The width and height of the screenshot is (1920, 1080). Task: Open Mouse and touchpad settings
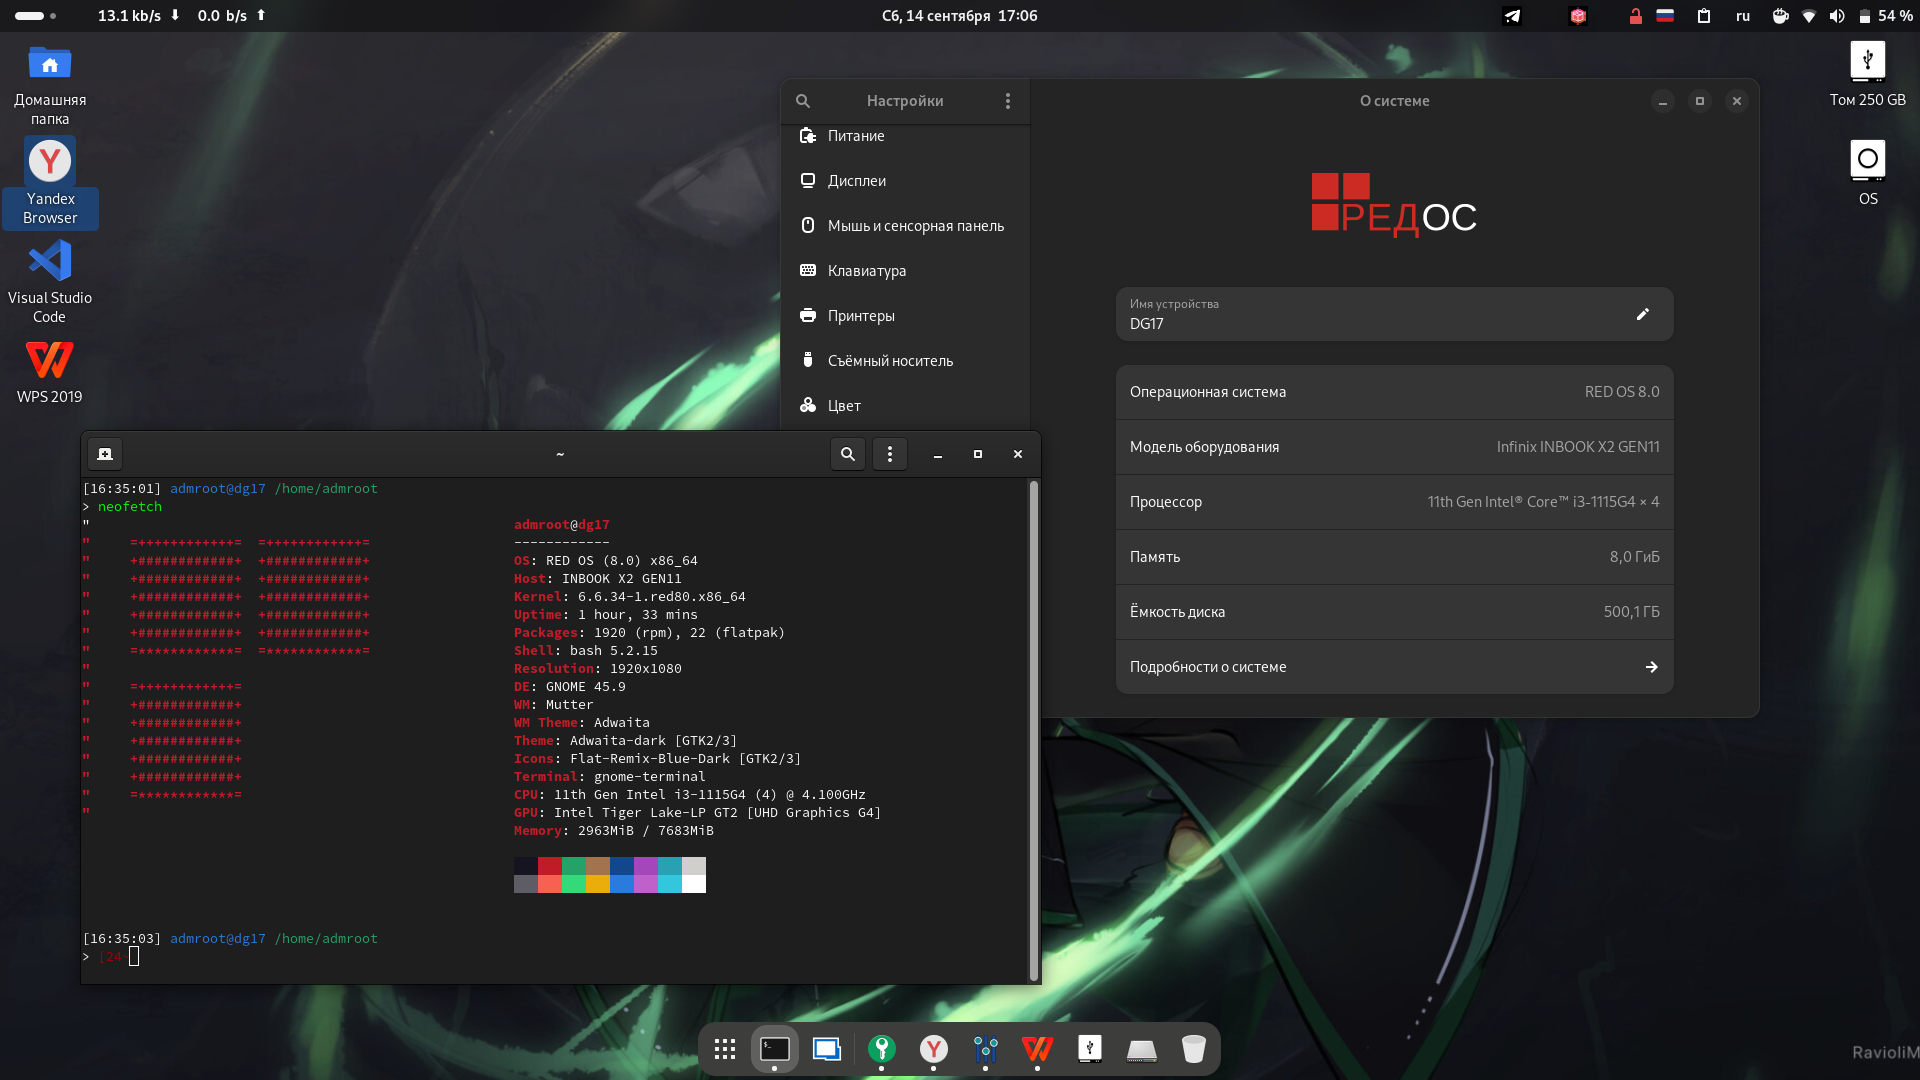(915, 226)
